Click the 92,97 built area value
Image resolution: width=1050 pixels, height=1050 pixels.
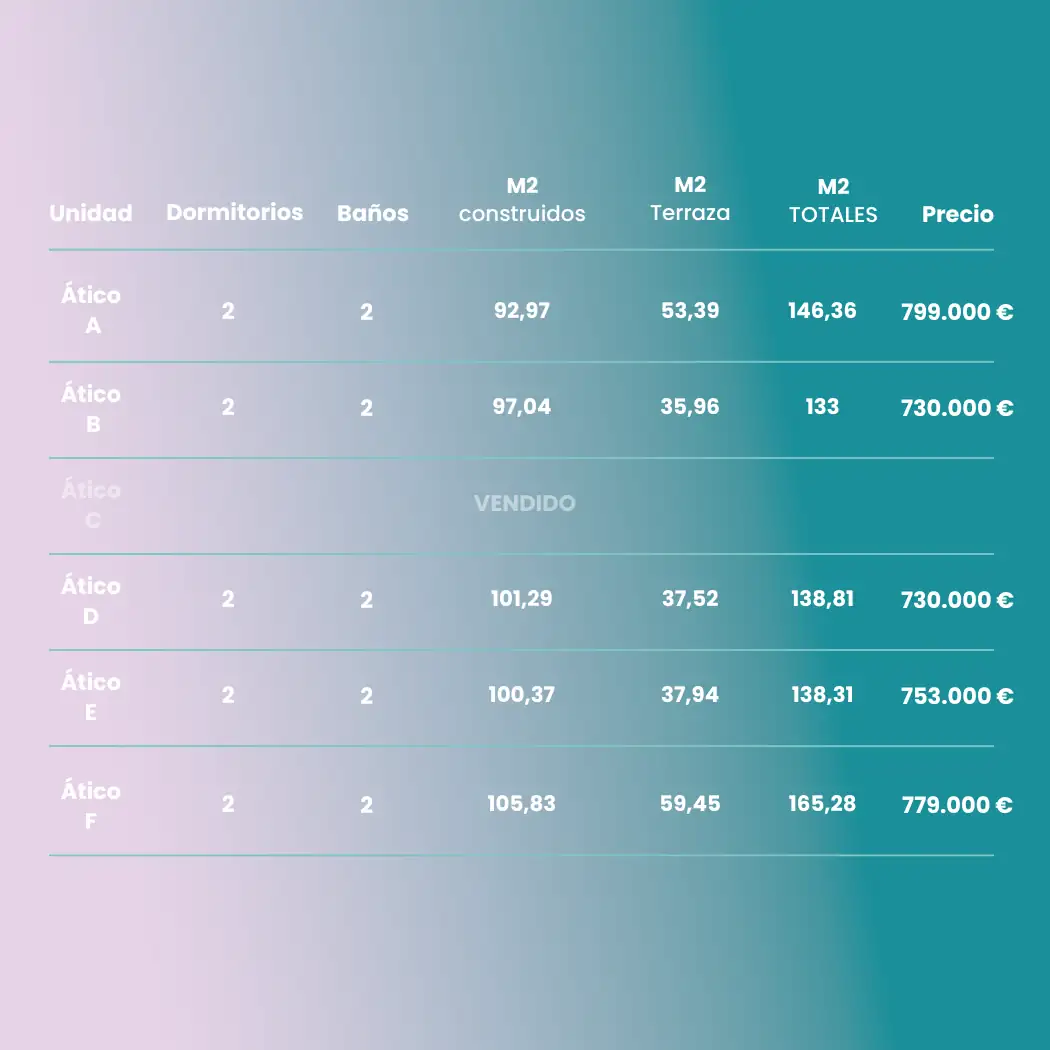coord(522,310)
